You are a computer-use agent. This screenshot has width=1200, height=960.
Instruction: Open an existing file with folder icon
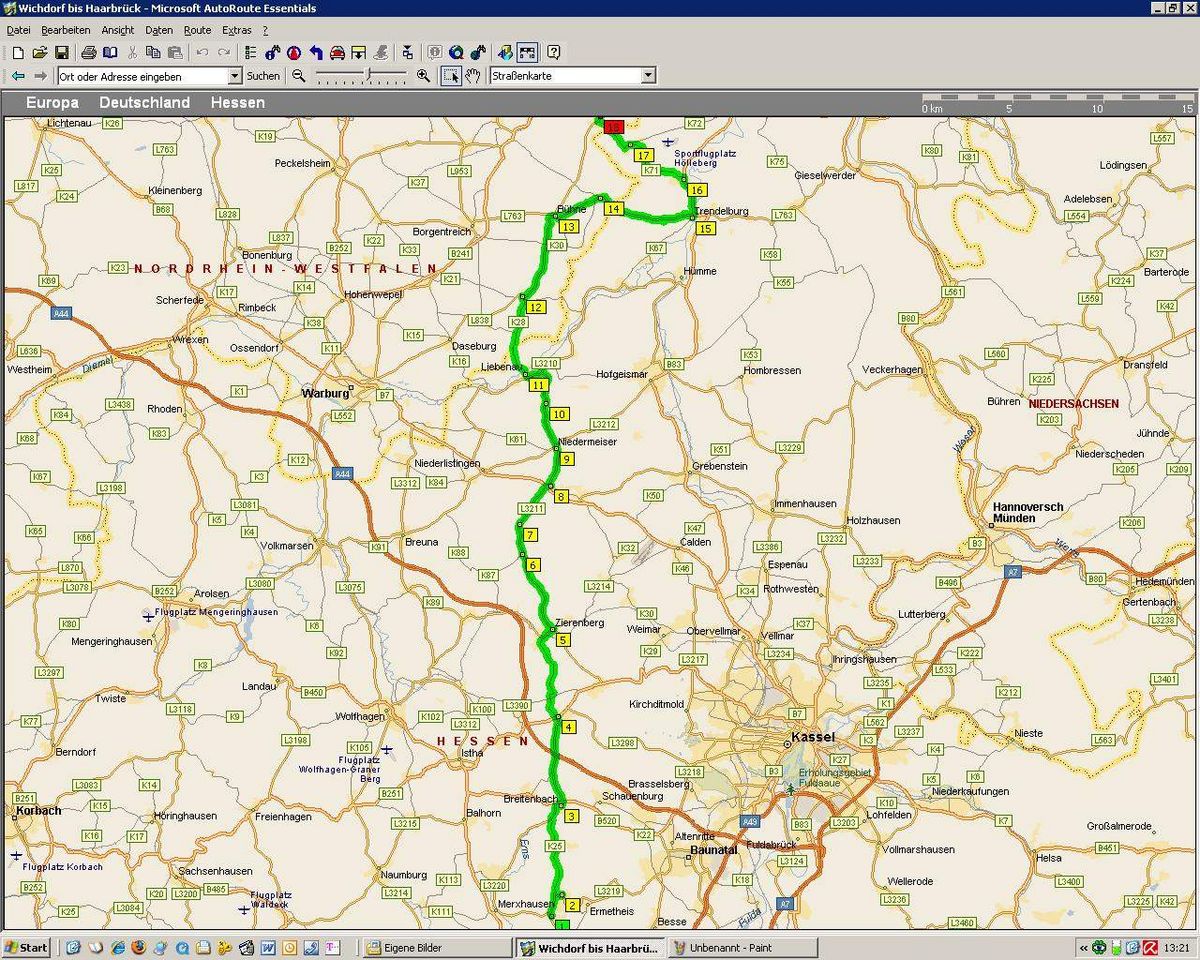(40, 52)
